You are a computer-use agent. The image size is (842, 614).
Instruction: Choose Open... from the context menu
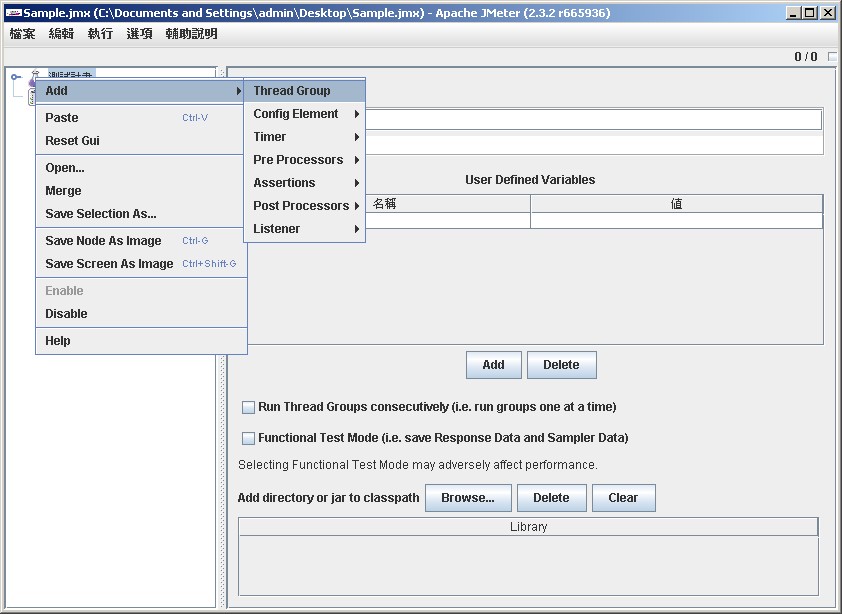coord(141,168)
